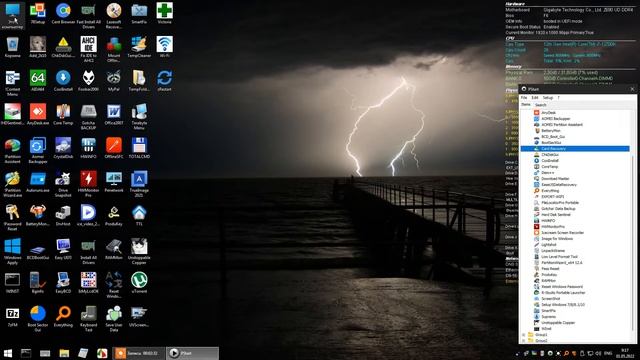
Task: Click the PStart taskbar button
Action: tap(192, 353)
